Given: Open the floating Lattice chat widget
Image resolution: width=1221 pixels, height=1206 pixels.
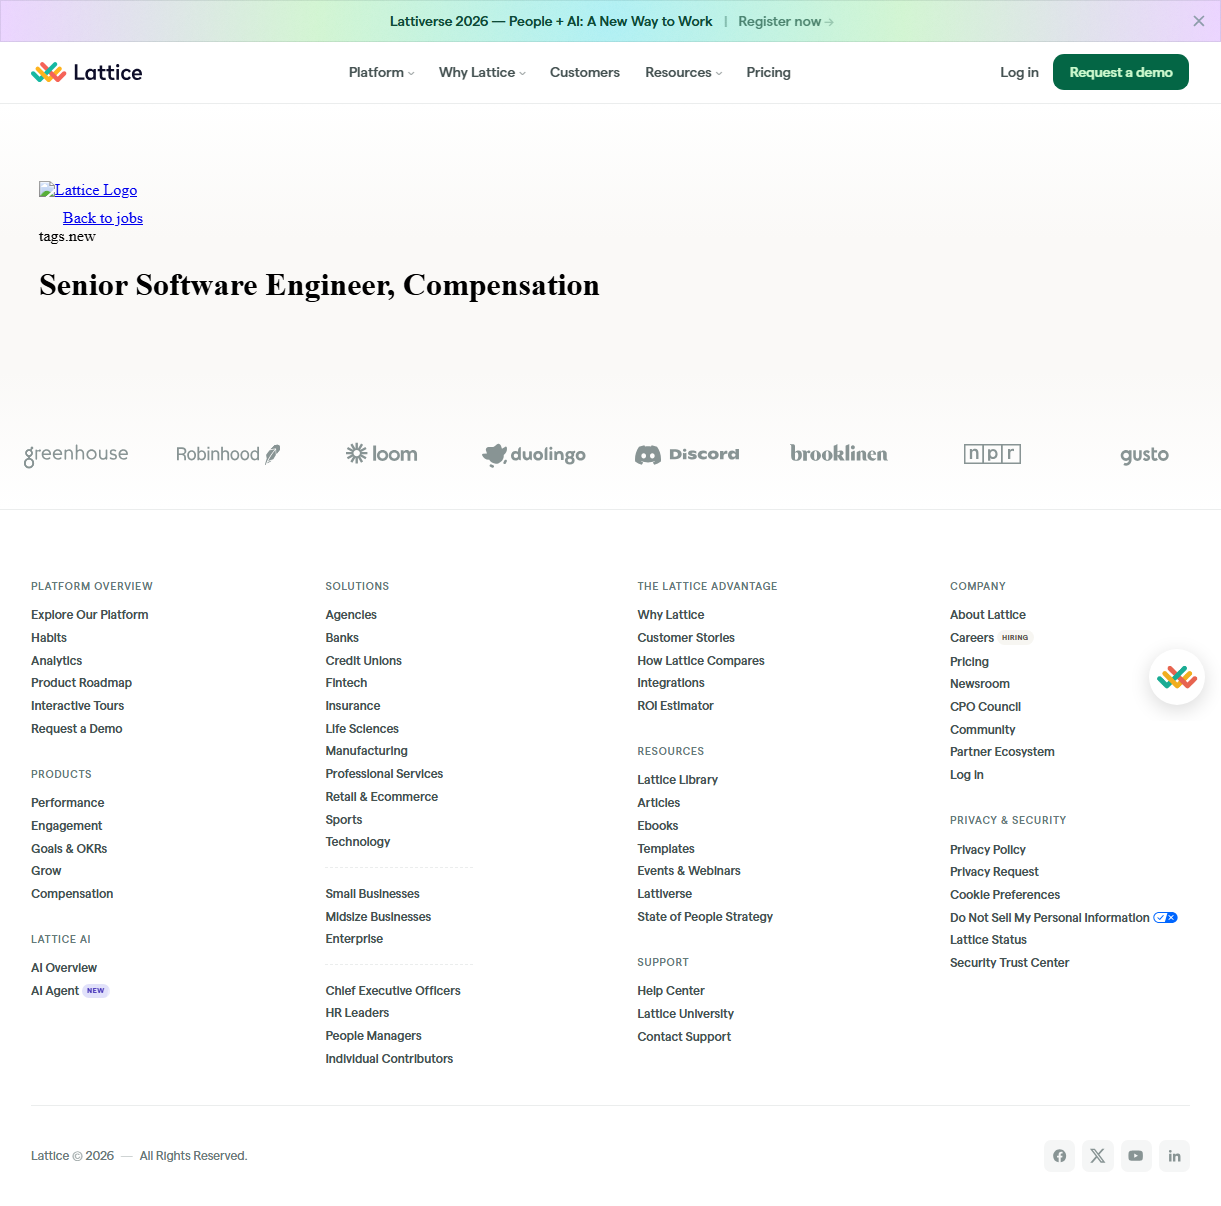Looking at the screenshot, I should pyautogui.click(x=1176, y=677).
